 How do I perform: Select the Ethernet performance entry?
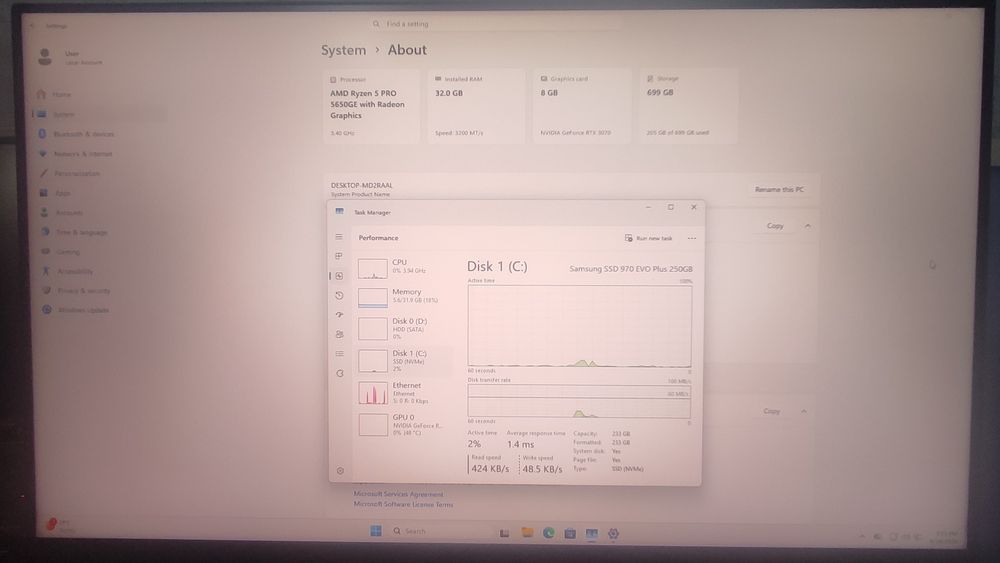404,393
